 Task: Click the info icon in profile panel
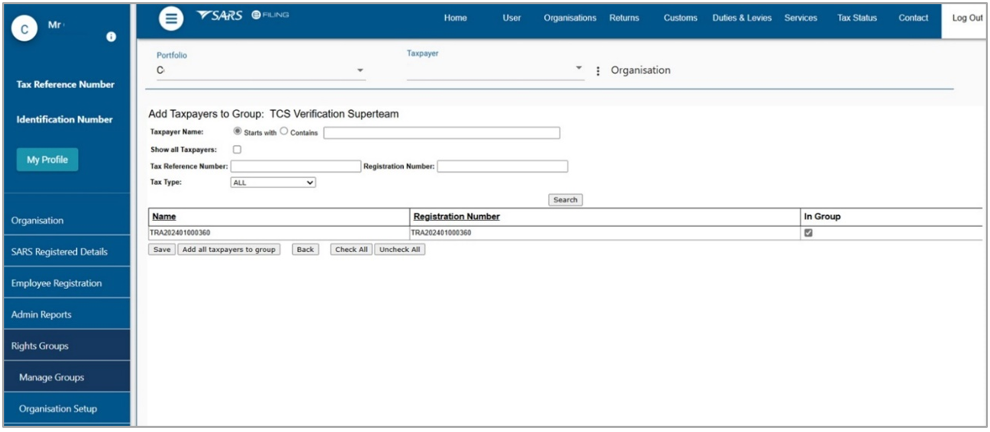111,37
